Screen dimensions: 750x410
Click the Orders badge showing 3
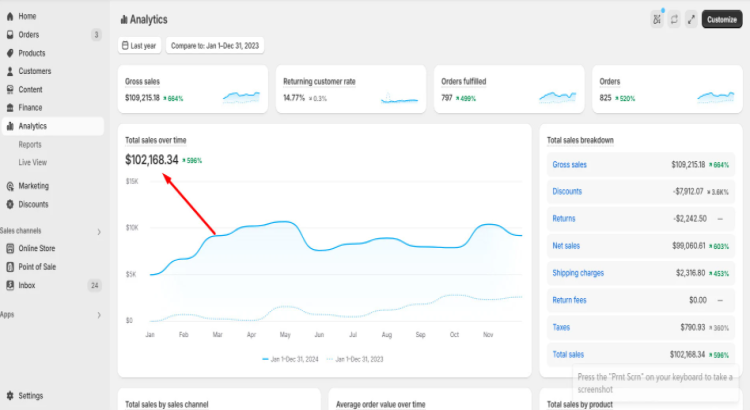pyautogui.click(x=96, y=34)
